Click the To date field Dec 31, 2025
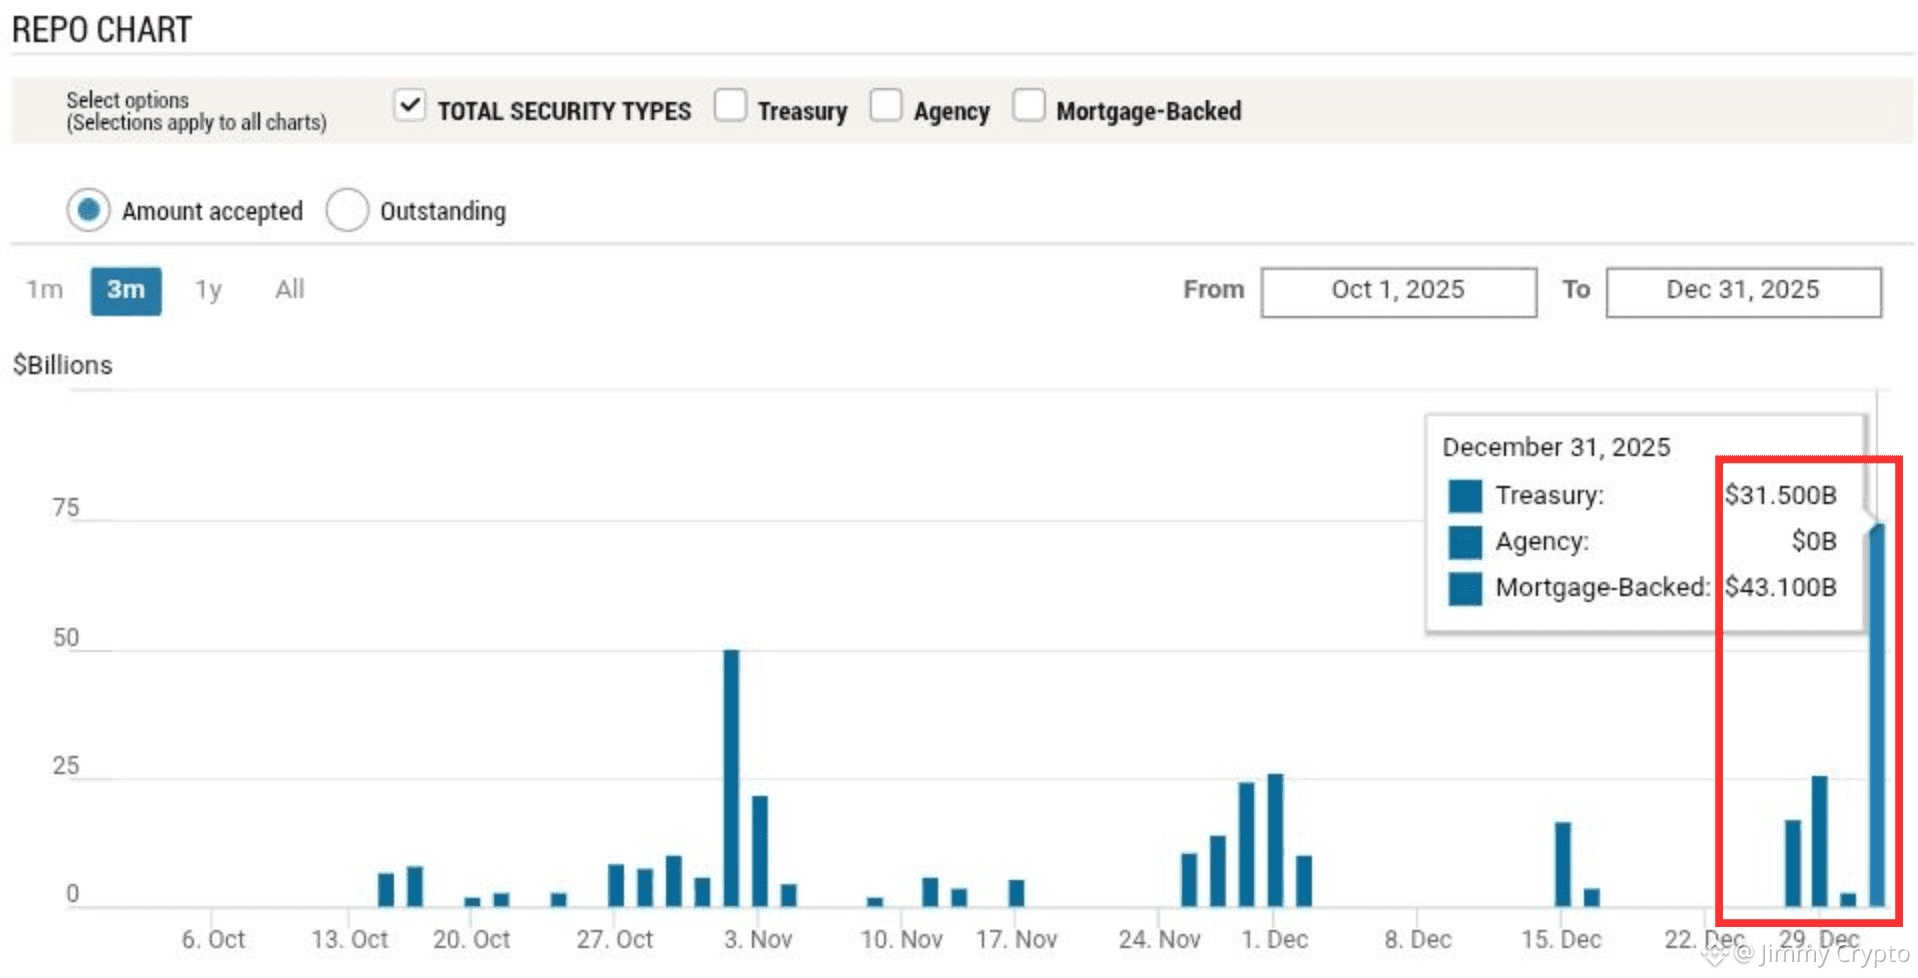Image resolution: width=1918 pixels, height=978 pixels. tap(1743, 292)
